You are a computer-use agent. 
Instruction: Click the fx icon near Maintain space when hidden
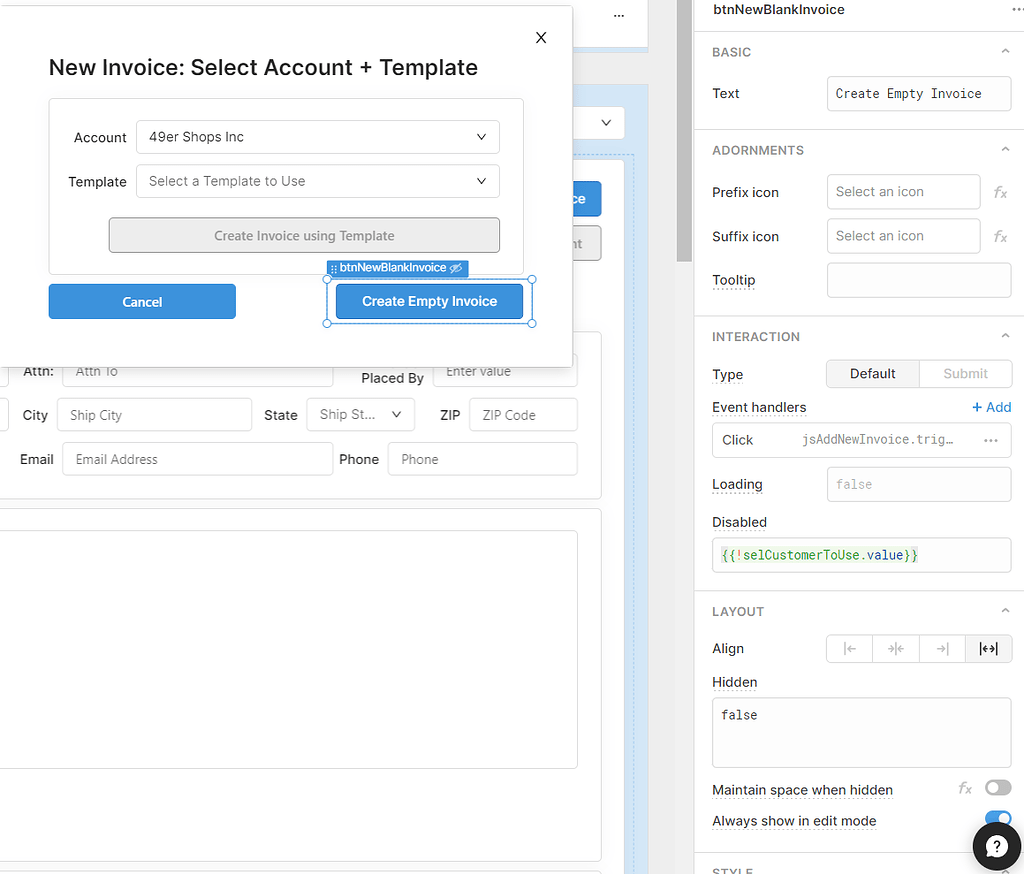pos(964,789)
